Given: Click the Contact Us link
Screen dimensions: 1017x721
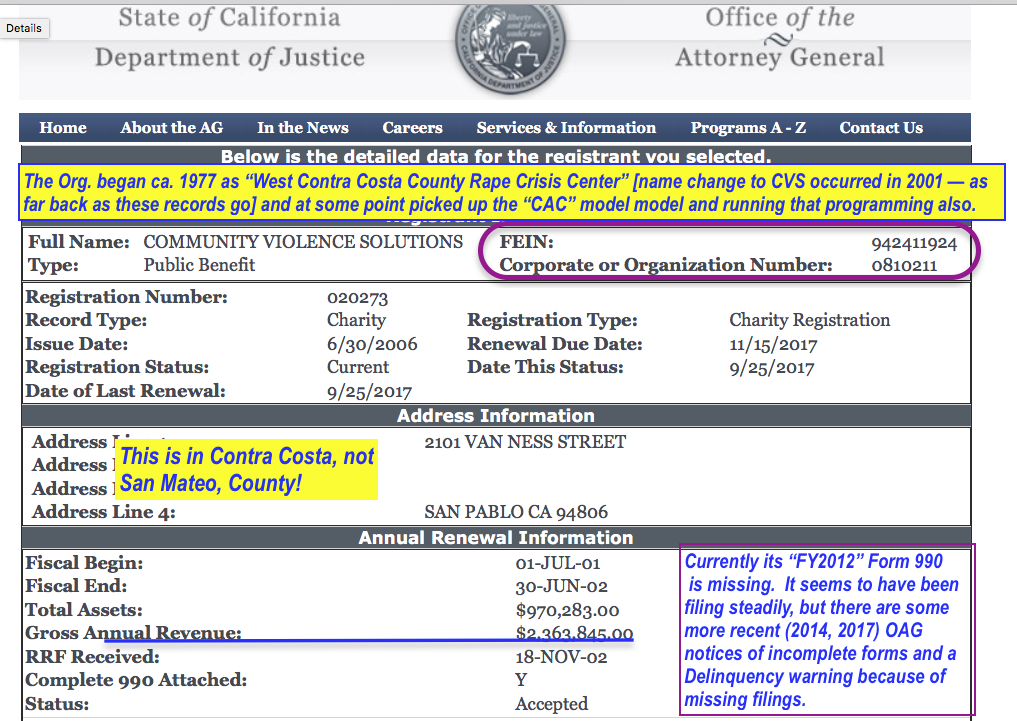Looking at the screenshot, I should (x=881, y=128).
